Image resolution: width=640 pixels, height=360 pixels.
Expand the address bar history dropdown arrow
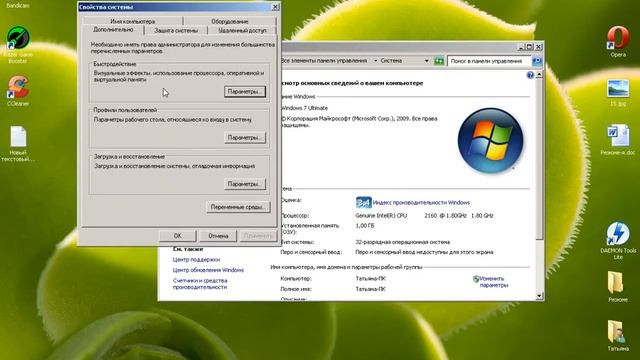tap(427, 61)
